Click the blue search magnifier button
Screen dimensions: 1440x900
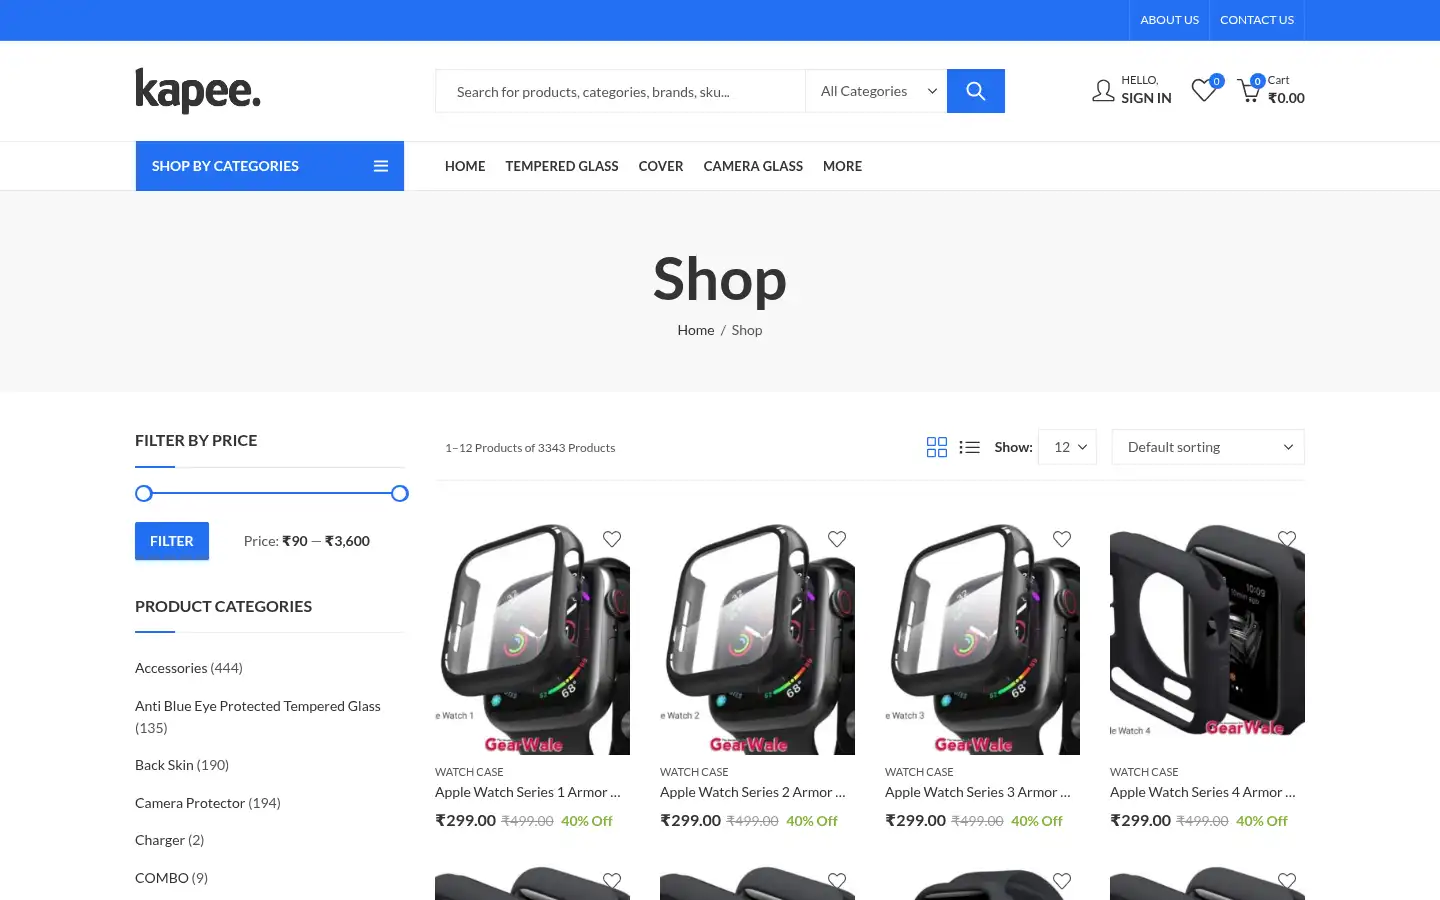coord(975,91)
